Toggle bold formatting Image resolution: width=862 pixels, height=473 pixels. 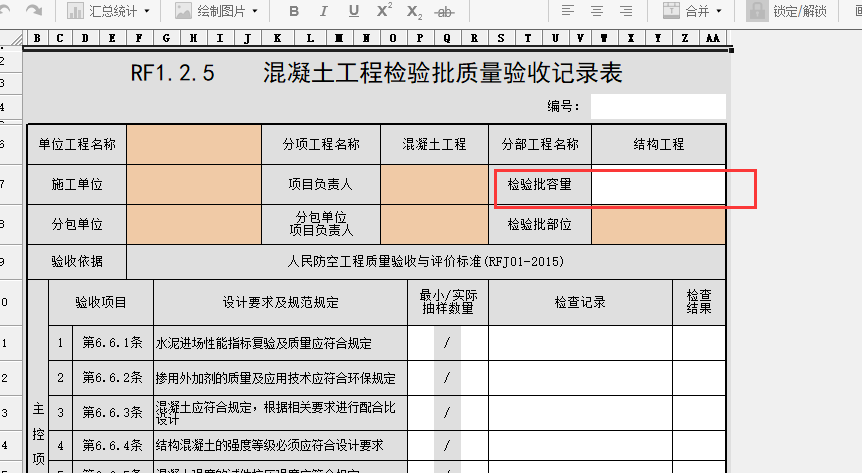pyautogui.click(x=294, y=11)
